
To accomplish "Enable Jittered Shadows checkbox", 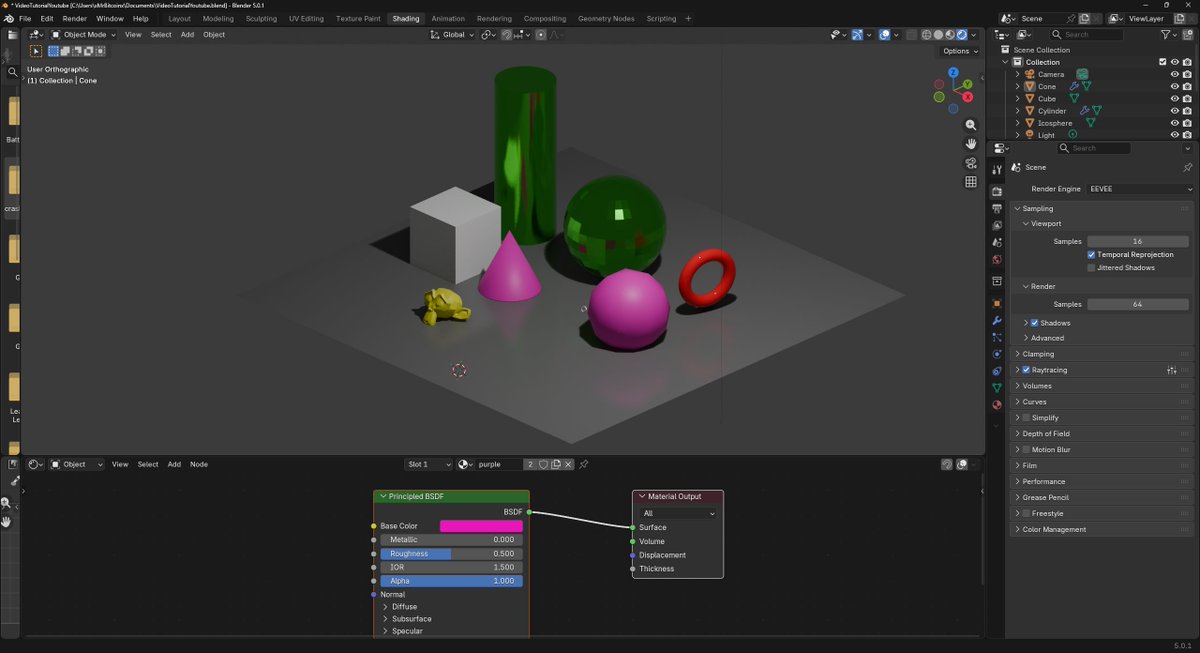I will (x=1091, y=267).
